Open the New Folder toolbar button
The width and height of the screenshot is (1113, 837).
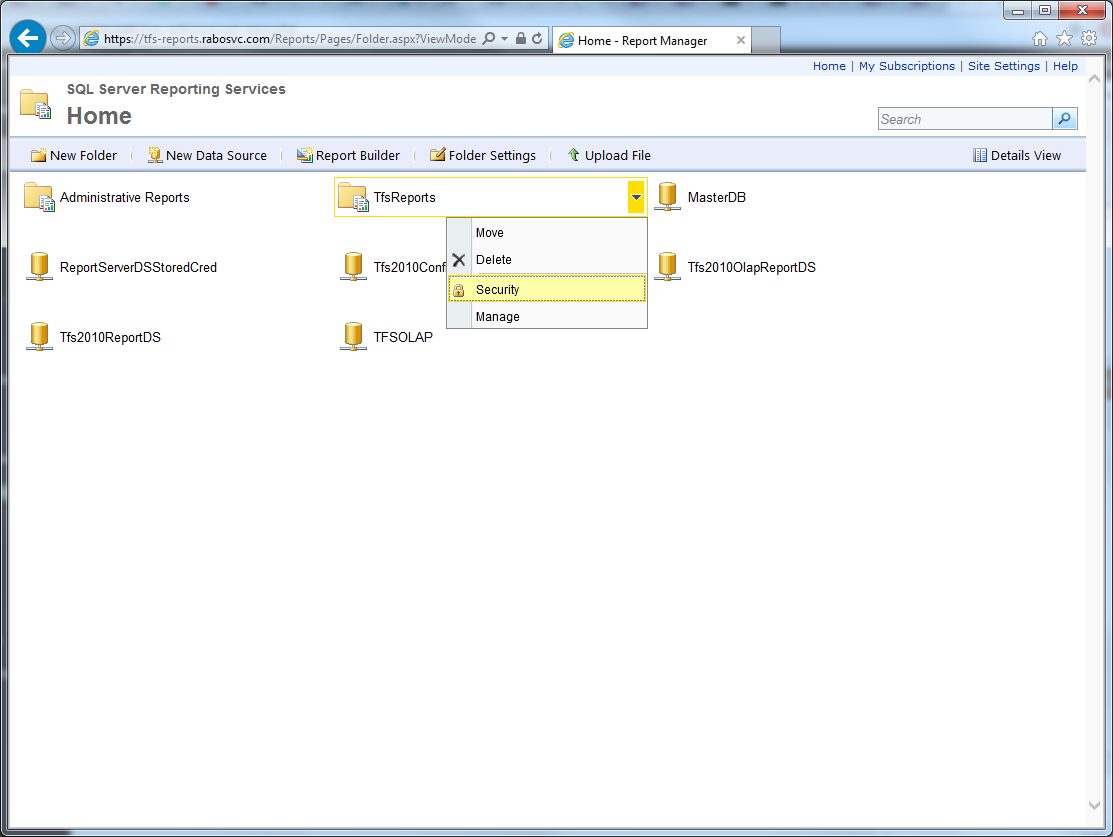pos(74,156)
